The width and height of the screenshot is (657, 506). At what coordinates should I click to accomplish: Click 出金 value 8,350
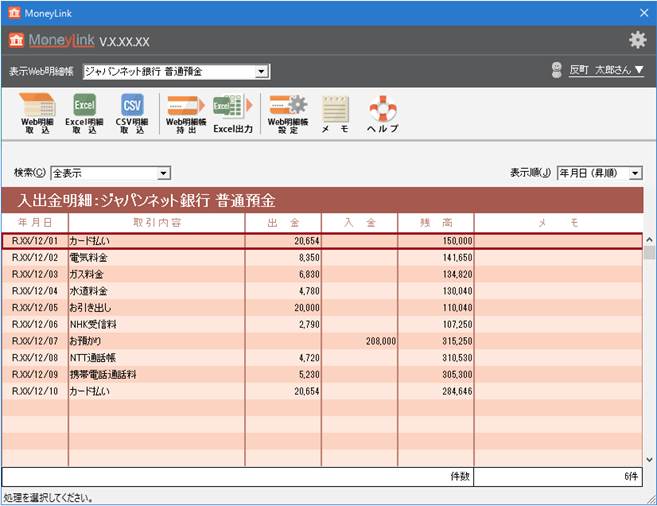tap(309, 258)
